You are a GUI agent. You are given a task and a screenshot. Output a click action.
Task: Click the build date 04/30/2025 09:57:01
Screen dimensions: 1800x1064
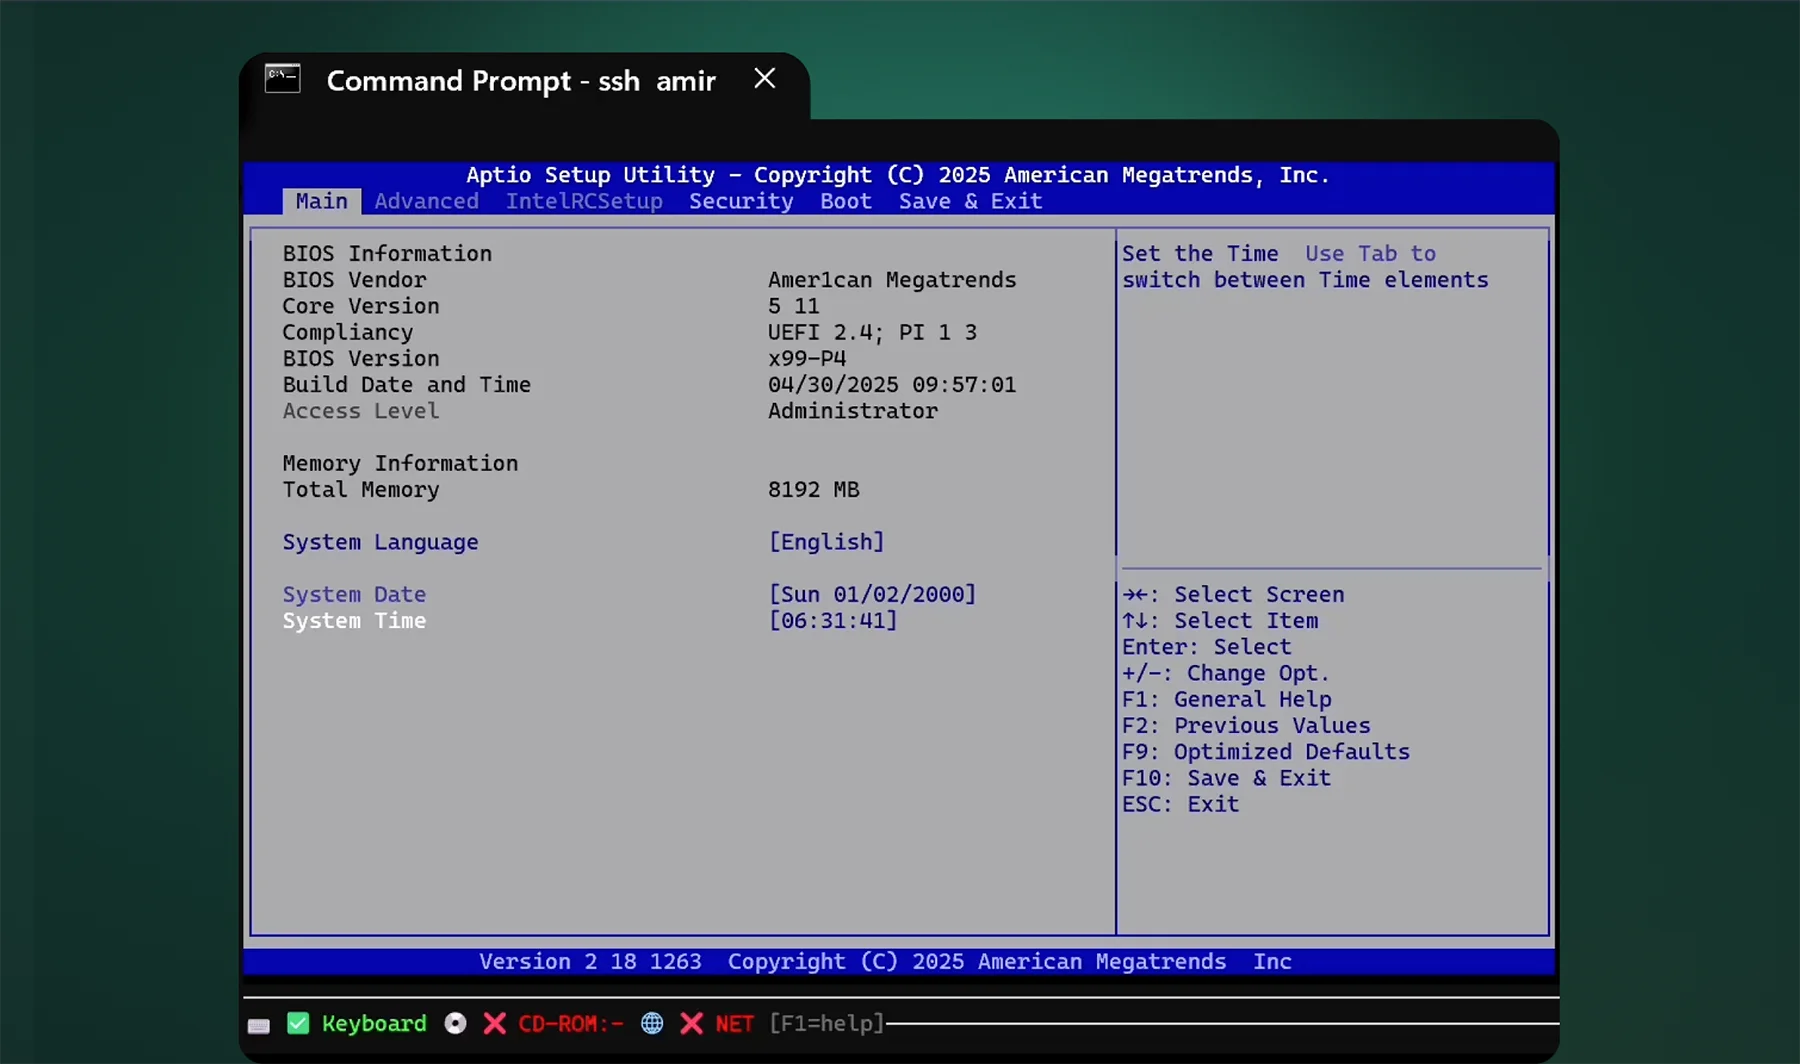tap(892, 385)
